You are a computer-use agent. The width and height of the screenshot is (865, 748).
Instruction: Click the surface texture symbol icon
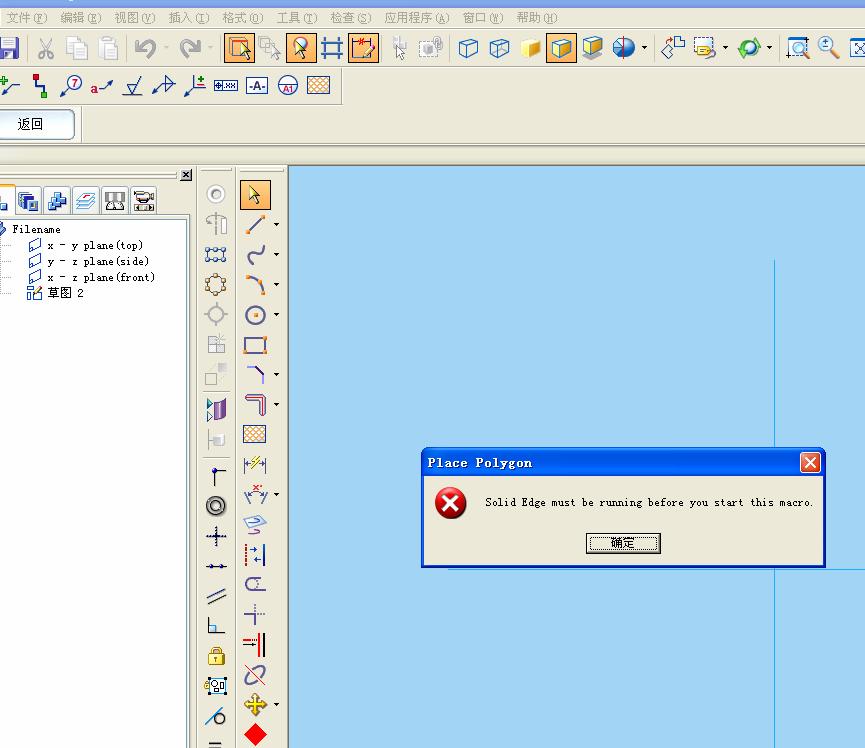pyautogui.click(x=132, y=85)
